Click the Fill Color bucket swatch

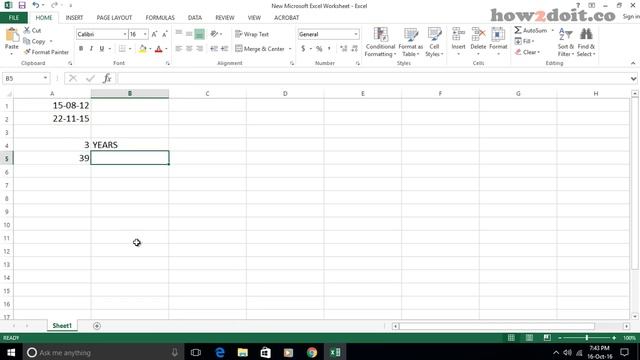[x=142, y=49]
